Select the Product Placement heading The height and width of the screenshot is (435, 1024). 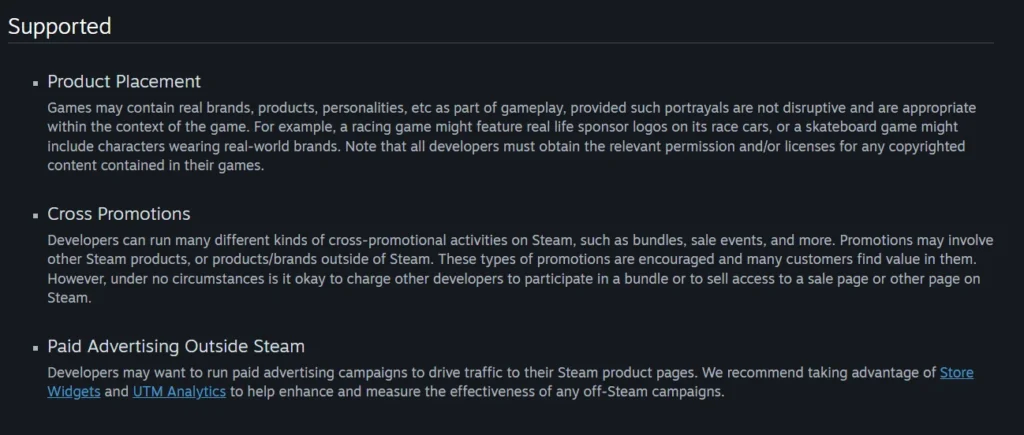[x=124, y=82]
